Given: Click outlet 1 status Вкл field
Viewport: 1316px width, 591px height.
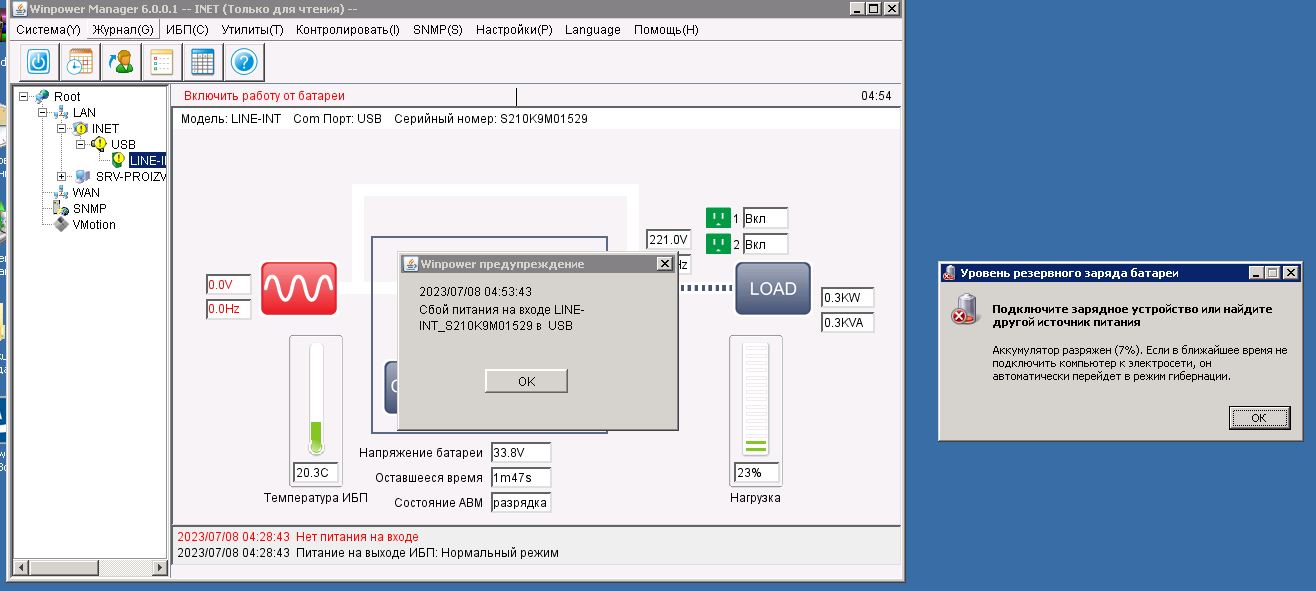Looking at the screenshot, I should (765, 218).
